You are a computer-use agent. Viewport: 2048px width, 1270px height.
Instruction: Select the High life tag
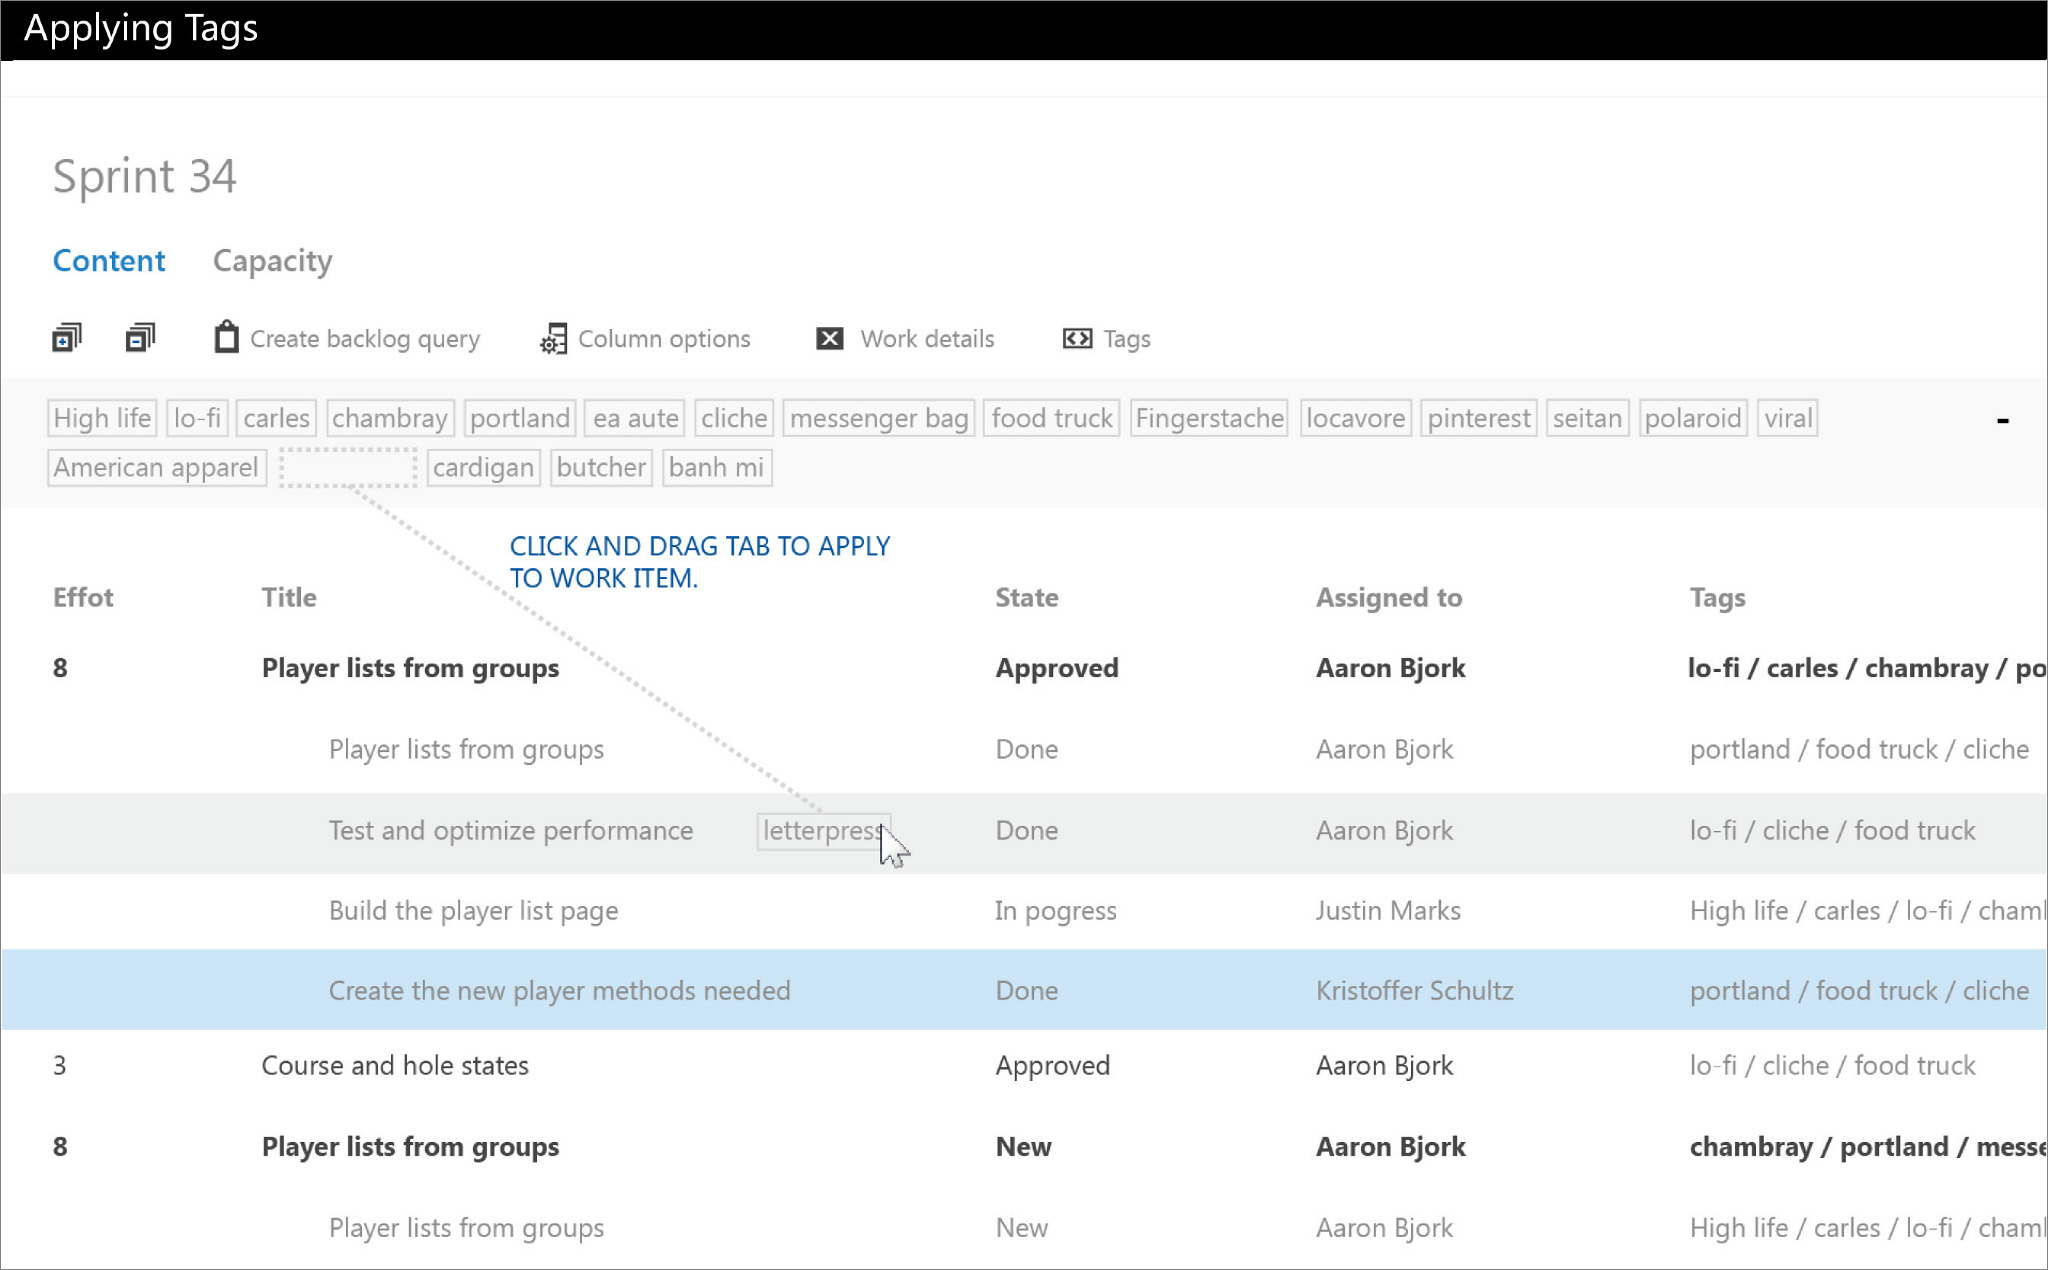tap(102, 418)
